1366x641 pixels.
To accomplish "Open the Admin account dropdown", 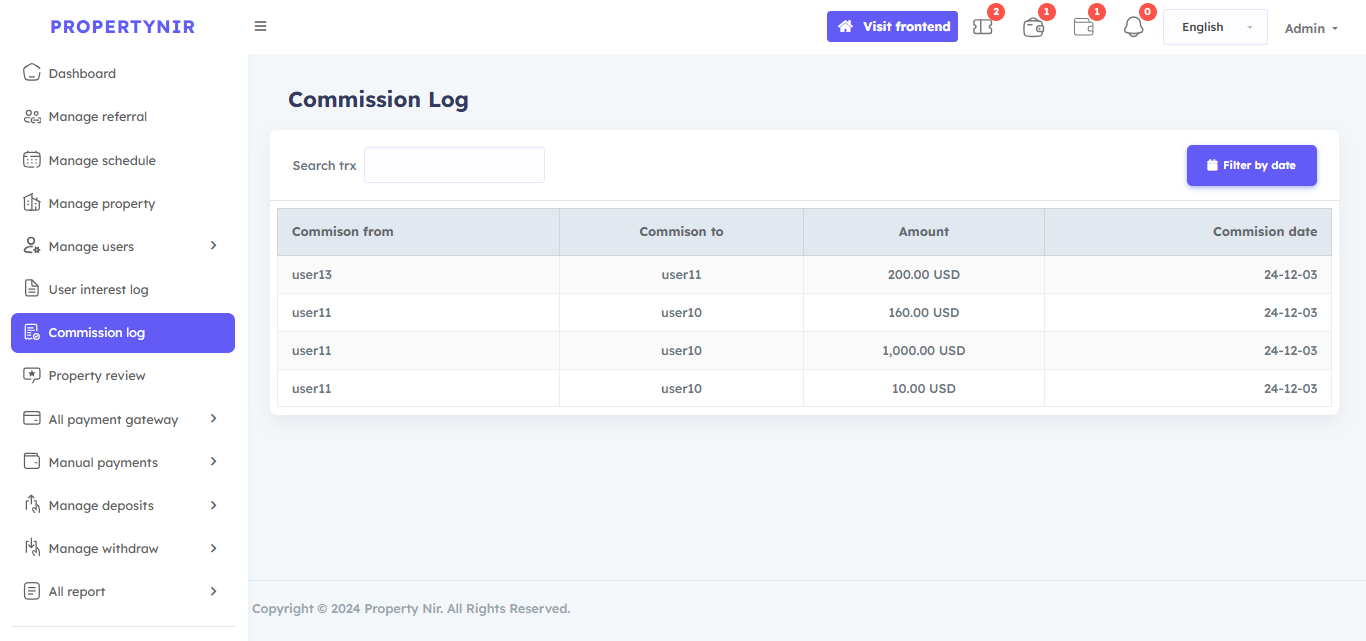I will click(x=1311, y=28).
